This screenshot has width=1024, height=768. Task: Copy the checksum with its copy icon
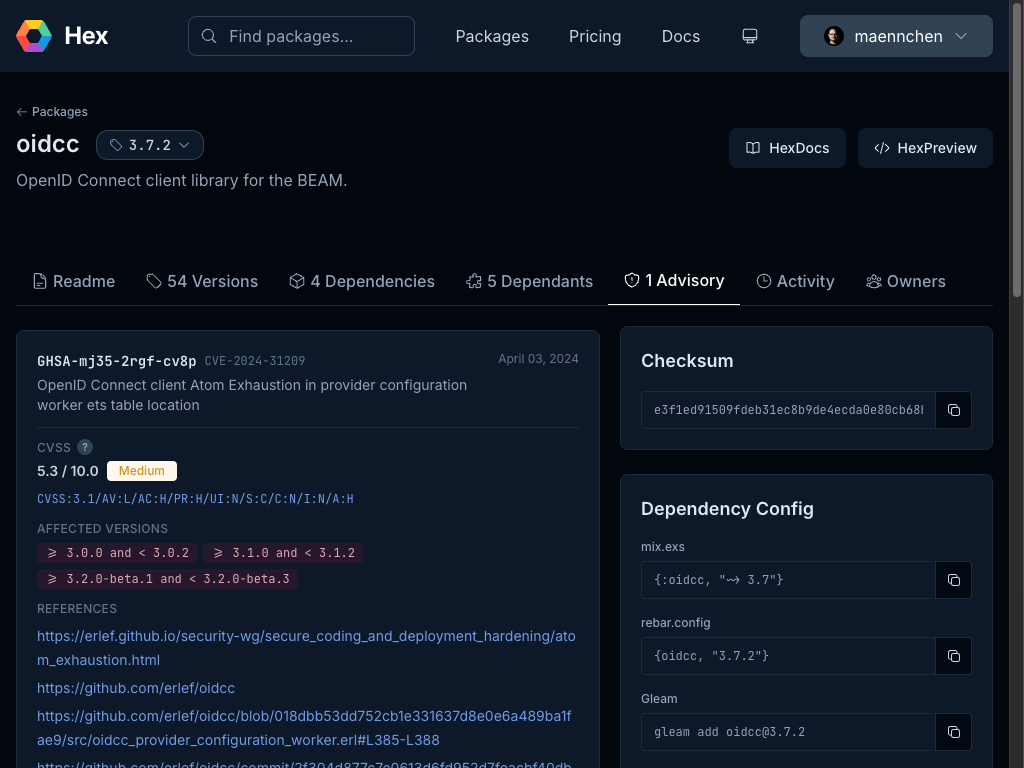pyautogui.click(x=953, y=410)
